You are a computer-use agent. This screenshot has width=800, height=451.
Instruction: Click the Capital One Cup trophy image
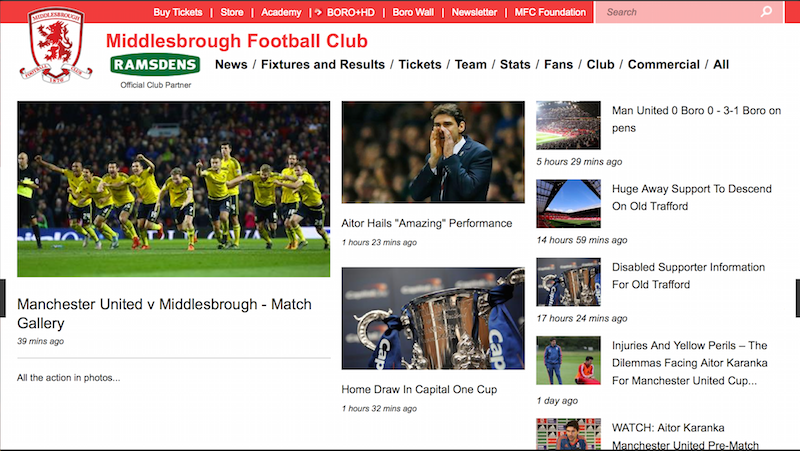(x=432, y=318)
